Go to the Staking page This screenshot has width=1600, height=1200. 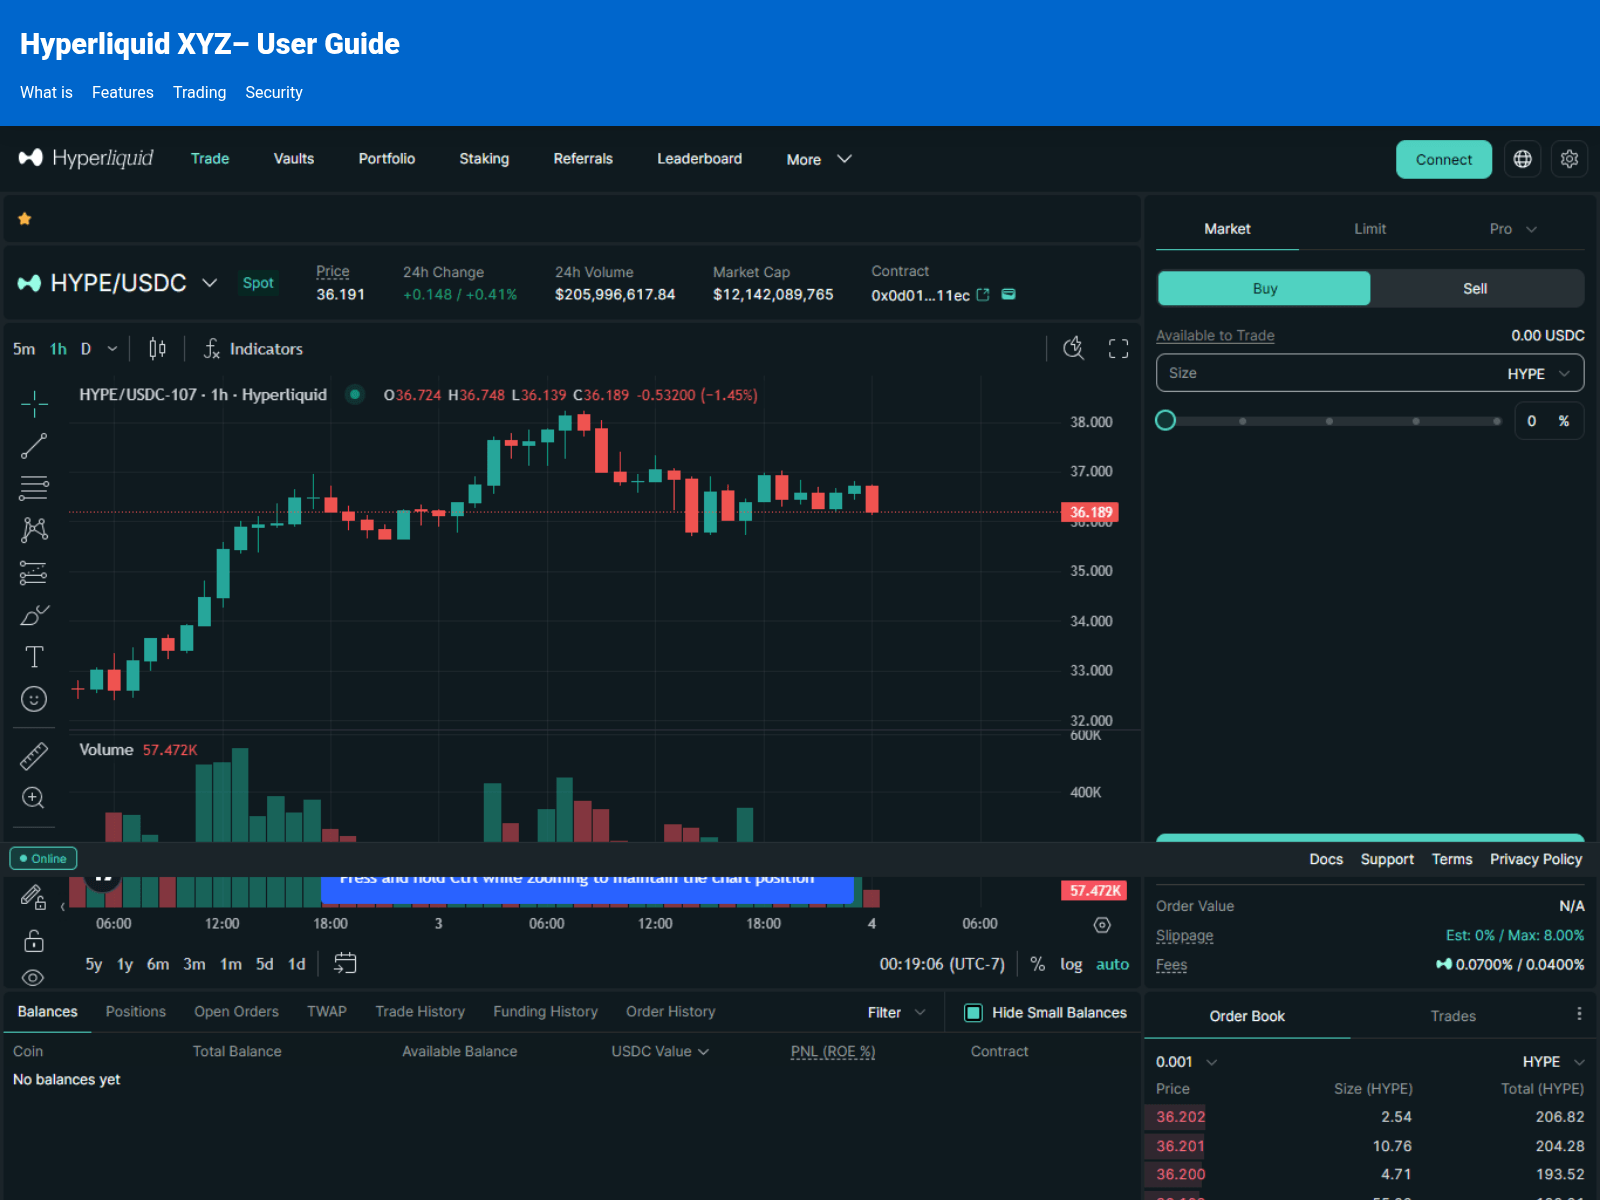[484, 159]
